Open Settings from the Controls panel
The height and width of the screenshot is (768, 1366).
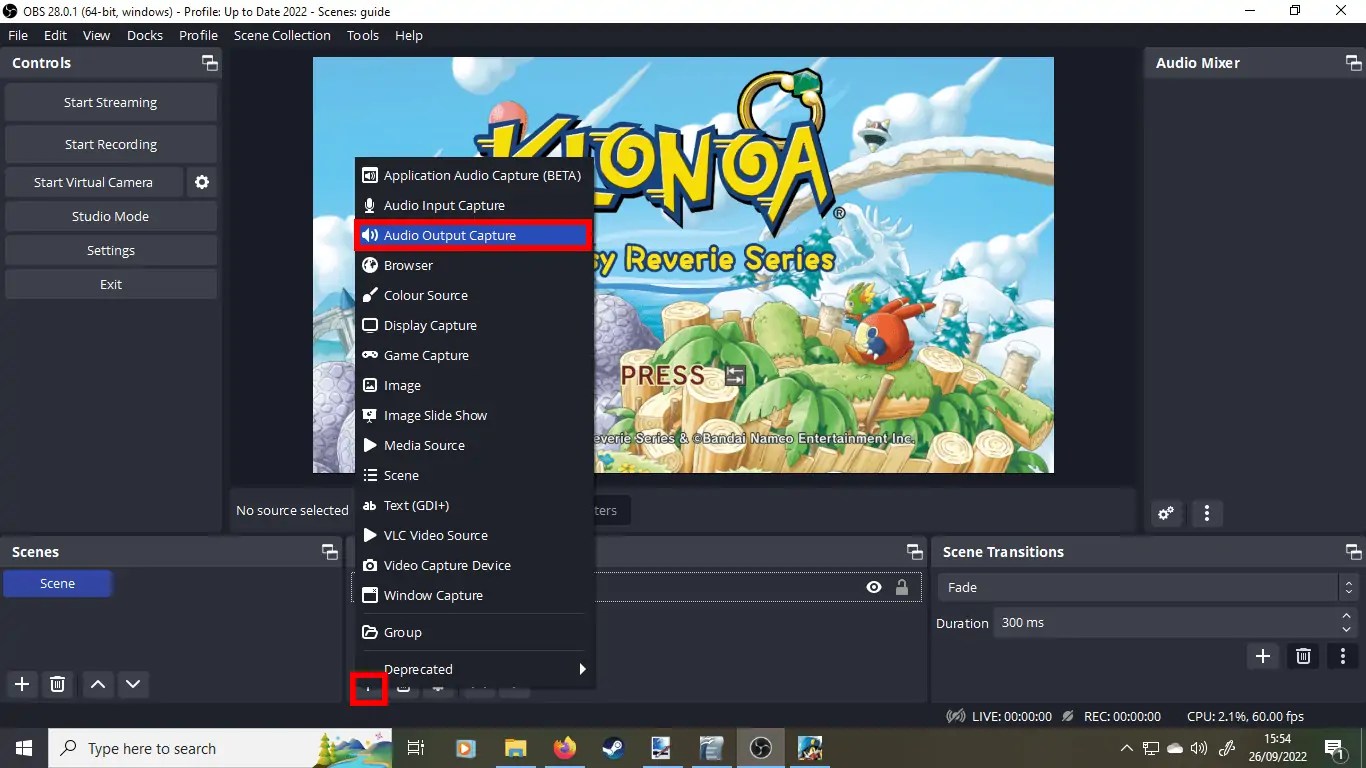click(110, 250)
